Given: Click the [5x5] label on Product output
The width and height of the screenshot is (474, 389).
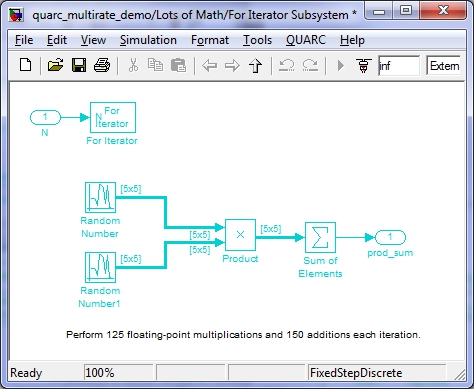Looking at the screenshot, I should pos(271,229).
